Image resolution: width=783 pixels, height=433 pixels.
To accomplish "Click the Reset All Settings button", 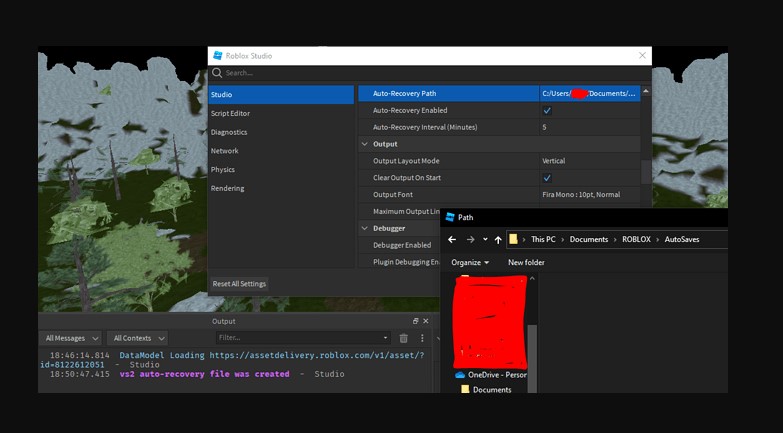I will (239, 284).
